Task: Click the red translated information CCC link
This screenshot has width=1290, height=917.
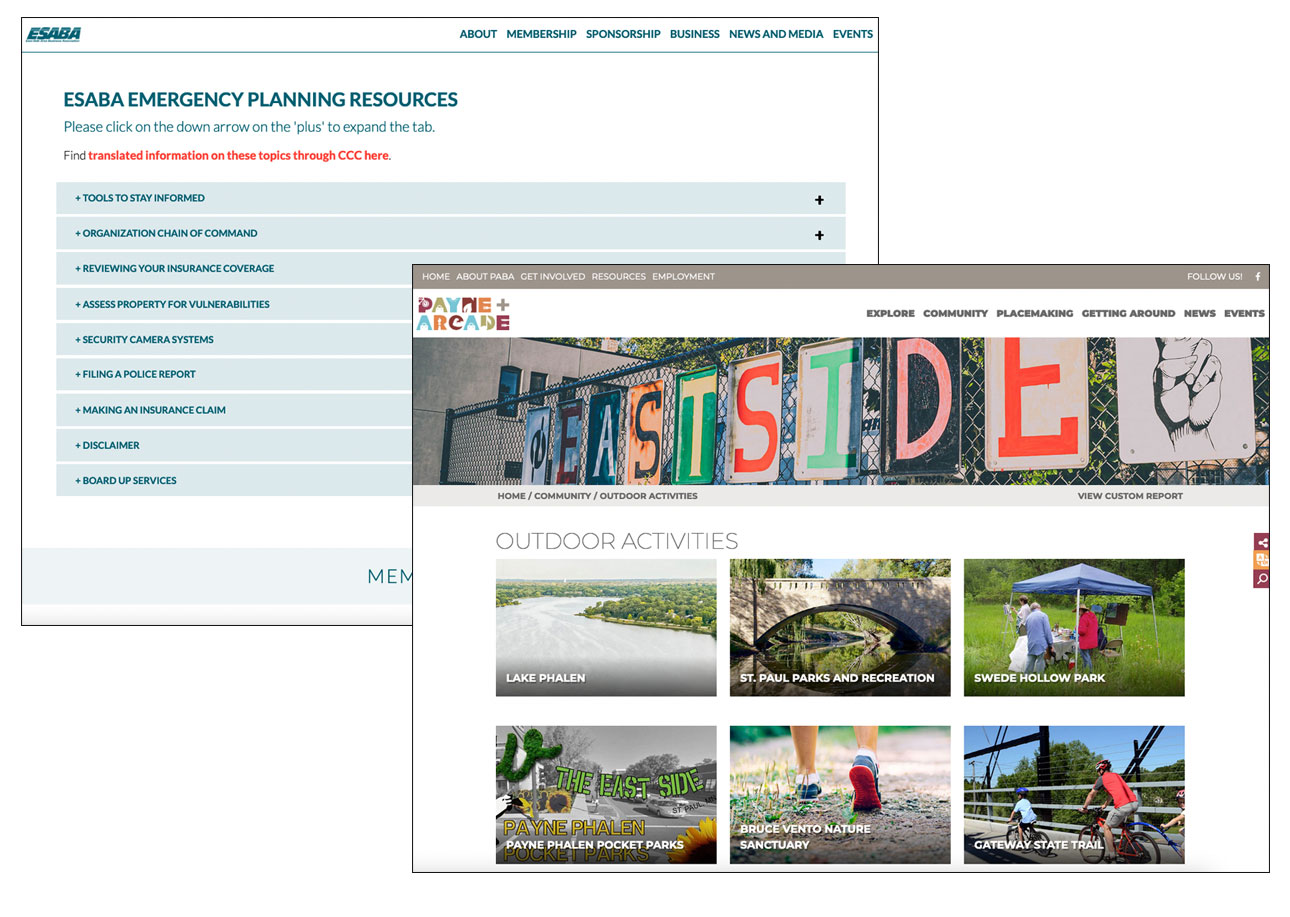Action: coord(239,156)
